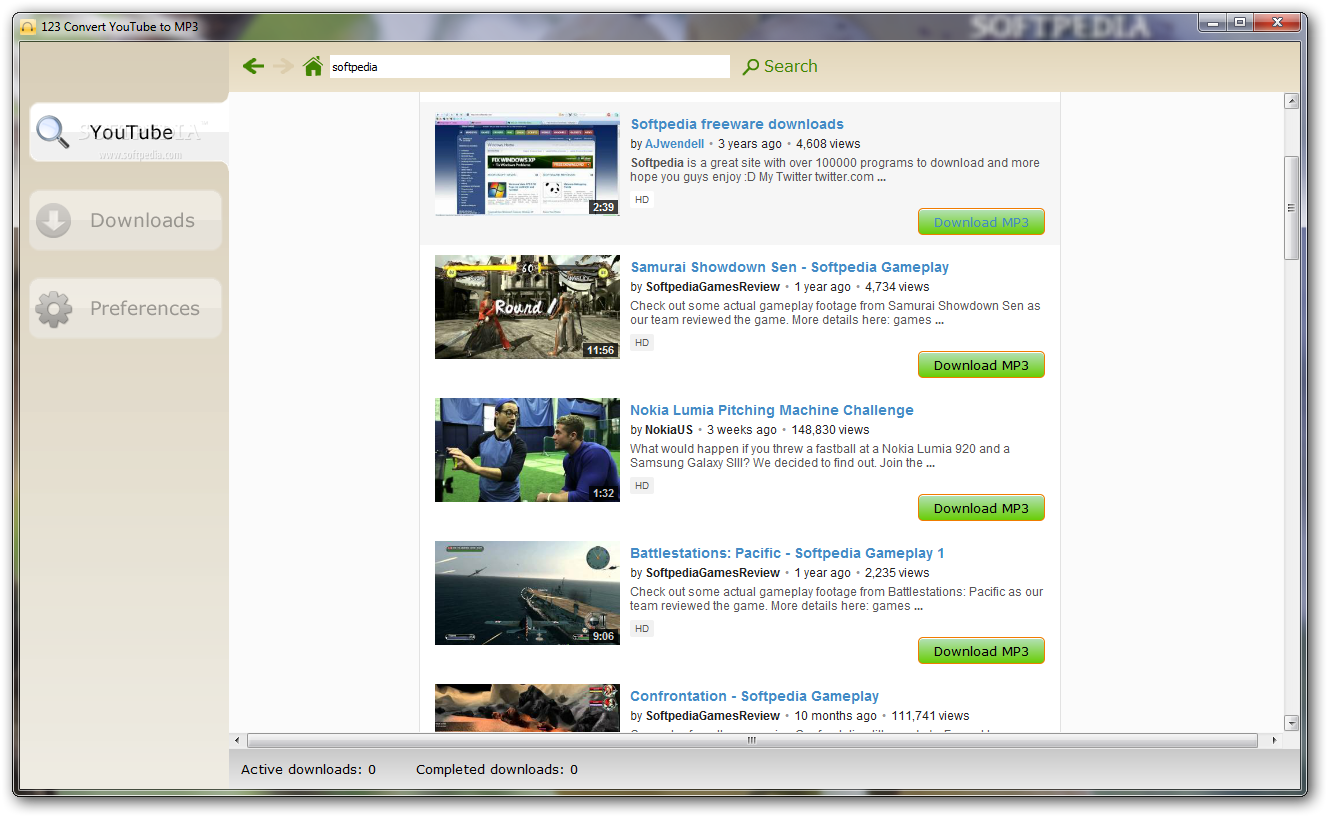This screenshot has height=817, width=1328.
Task: Click HD badge under Battlestations: Pacific
Action: click(642, 629)
